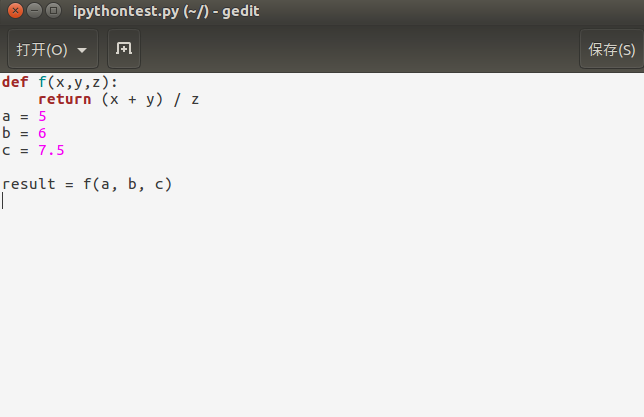Click the variable c assignment line start
The width and height of the screenshot is (644, 417).
6,150
